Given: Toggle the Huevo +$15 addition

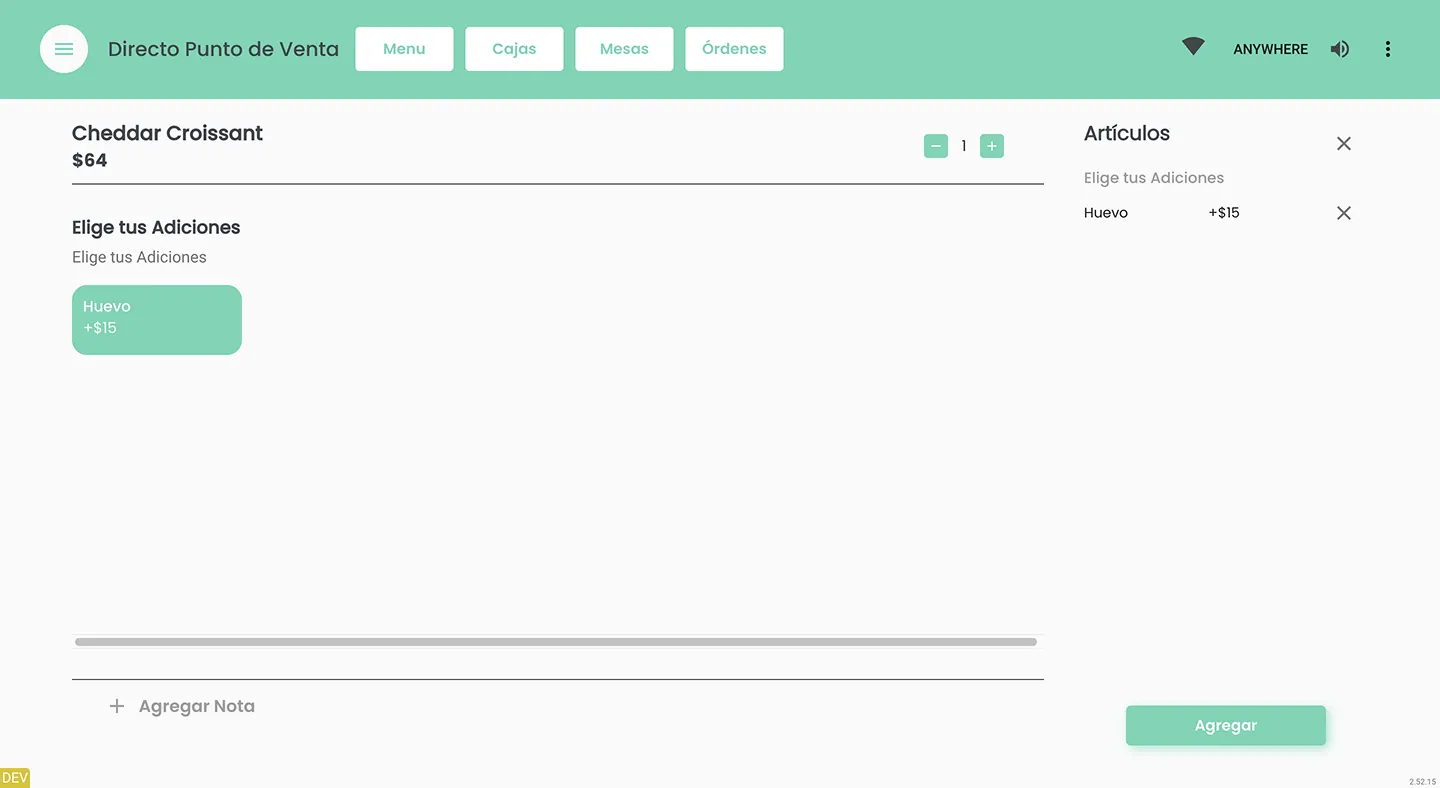Looking at the screenshot, I should (x=157, y=320).
